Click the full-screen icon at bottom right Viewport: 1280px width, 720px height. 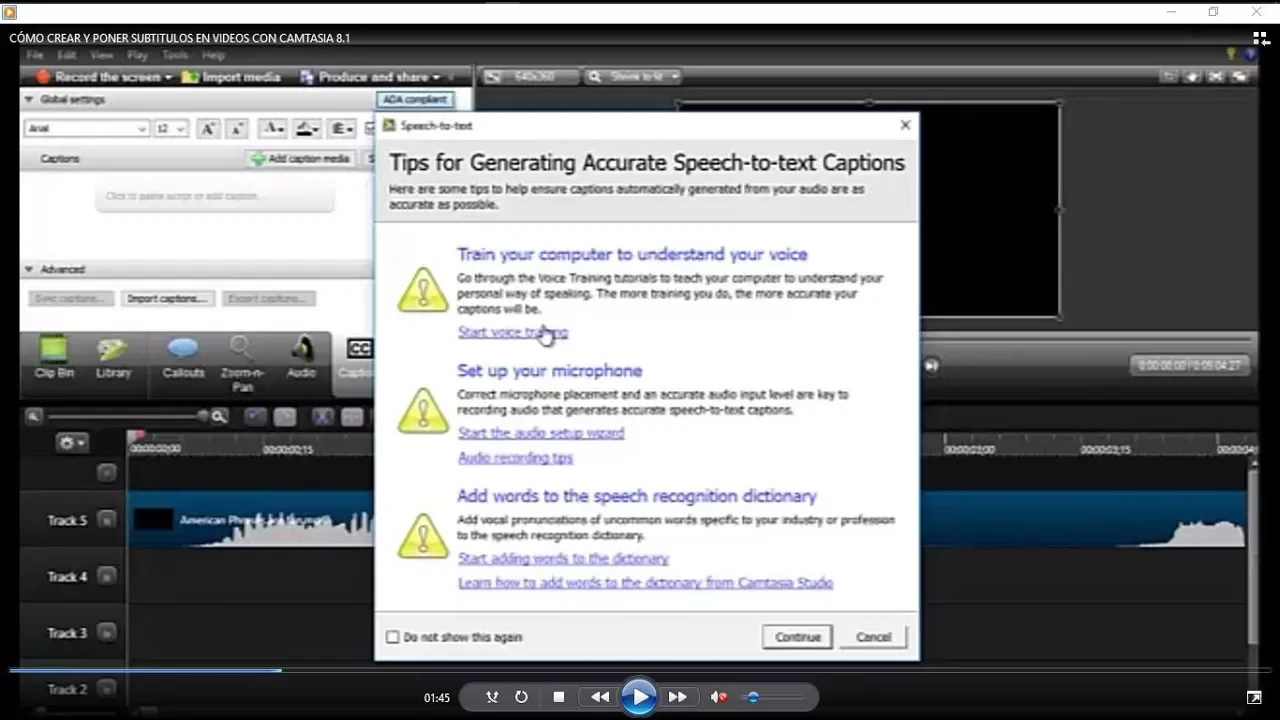1254,697
